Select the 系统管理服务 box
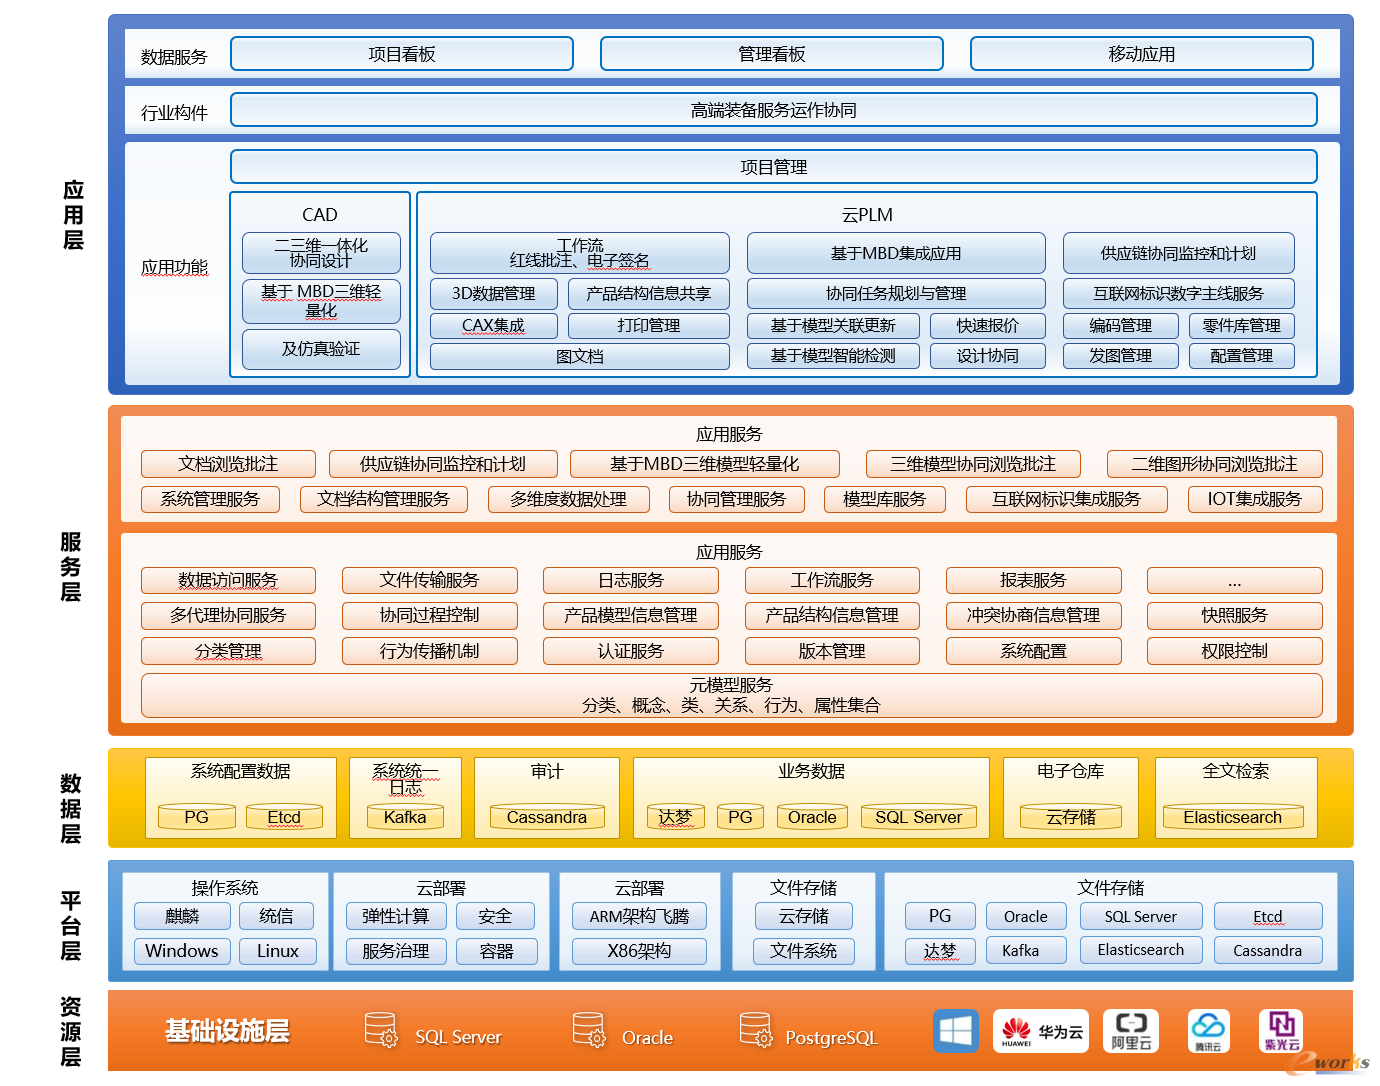 tap(210, 499)
